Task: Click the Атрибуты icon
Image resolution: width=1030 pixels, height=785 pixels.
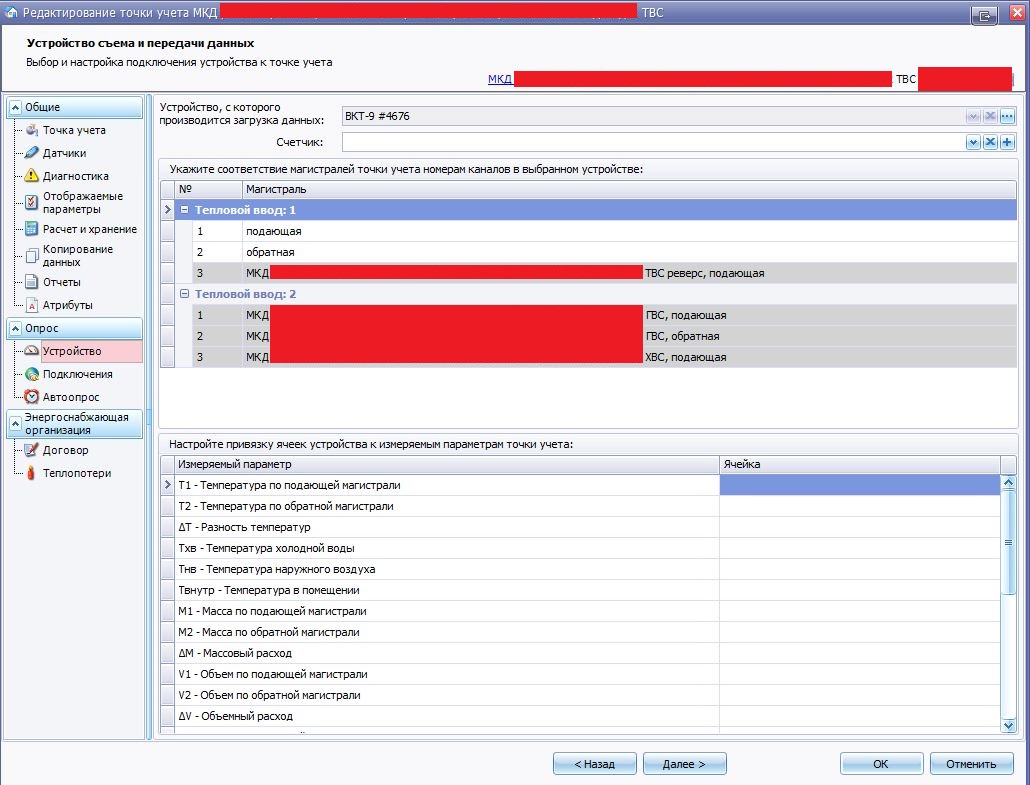Action: point(32,305)
